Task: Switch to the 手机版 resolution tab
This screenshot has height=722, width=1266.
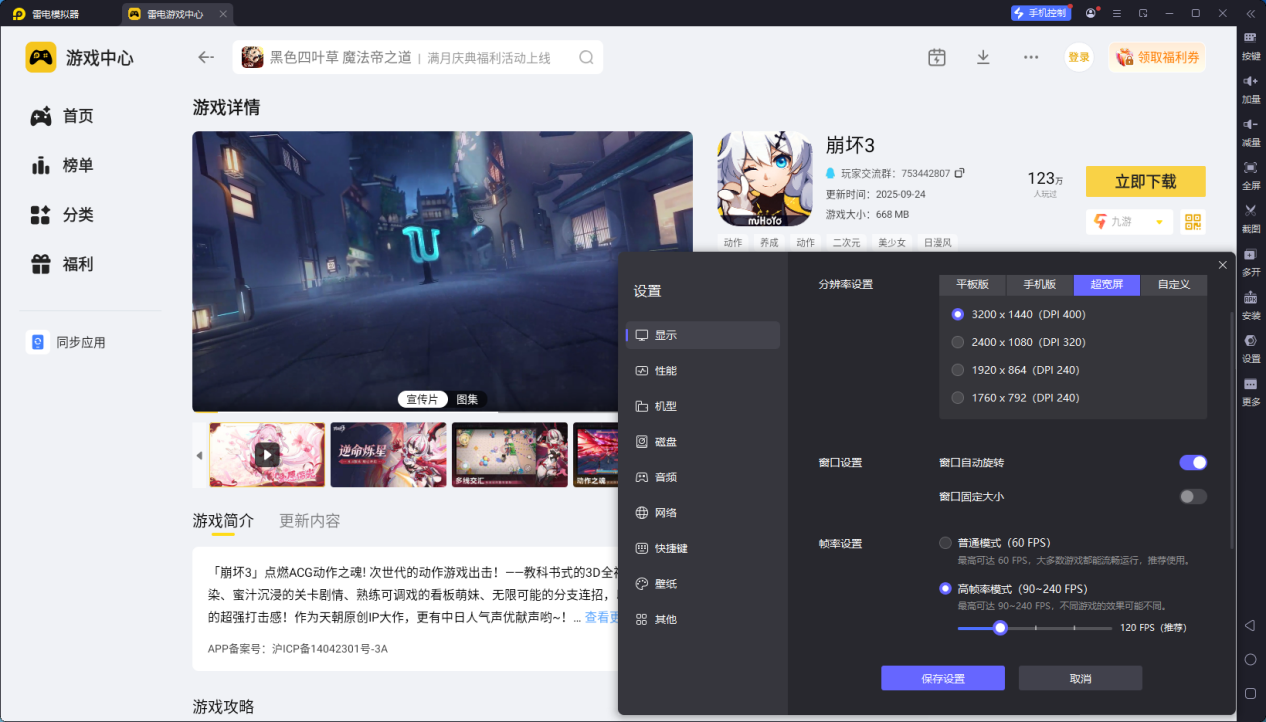Action: [x=1039, y=284]
